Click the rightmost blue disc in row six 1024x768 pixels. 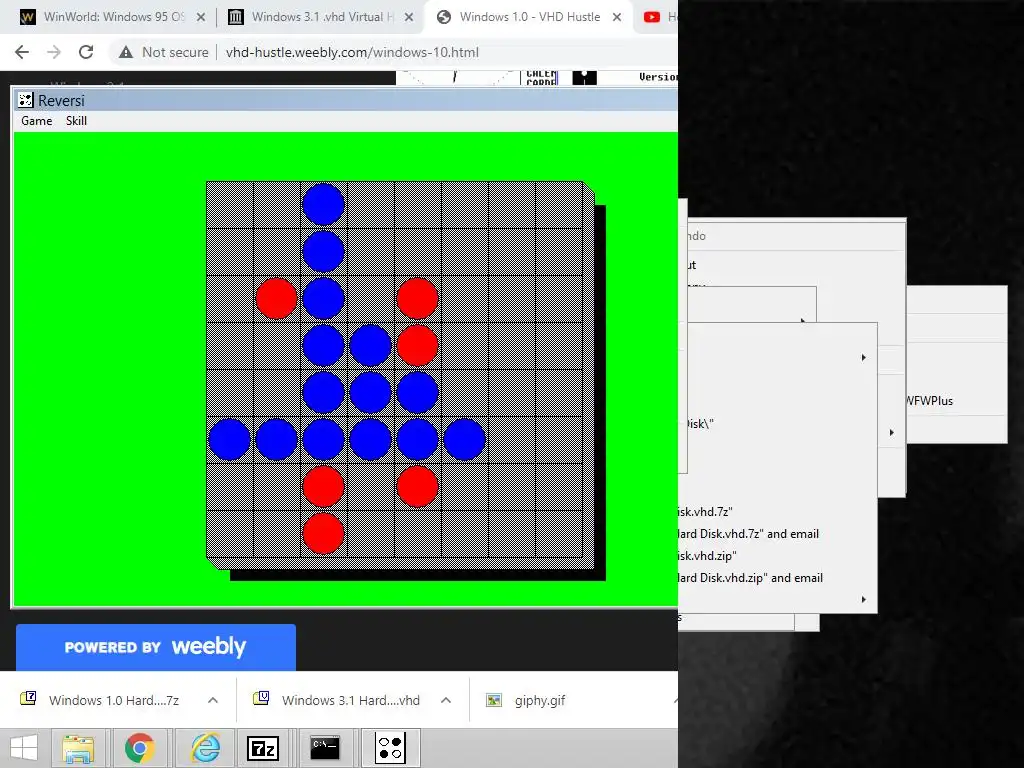point(464,440)
